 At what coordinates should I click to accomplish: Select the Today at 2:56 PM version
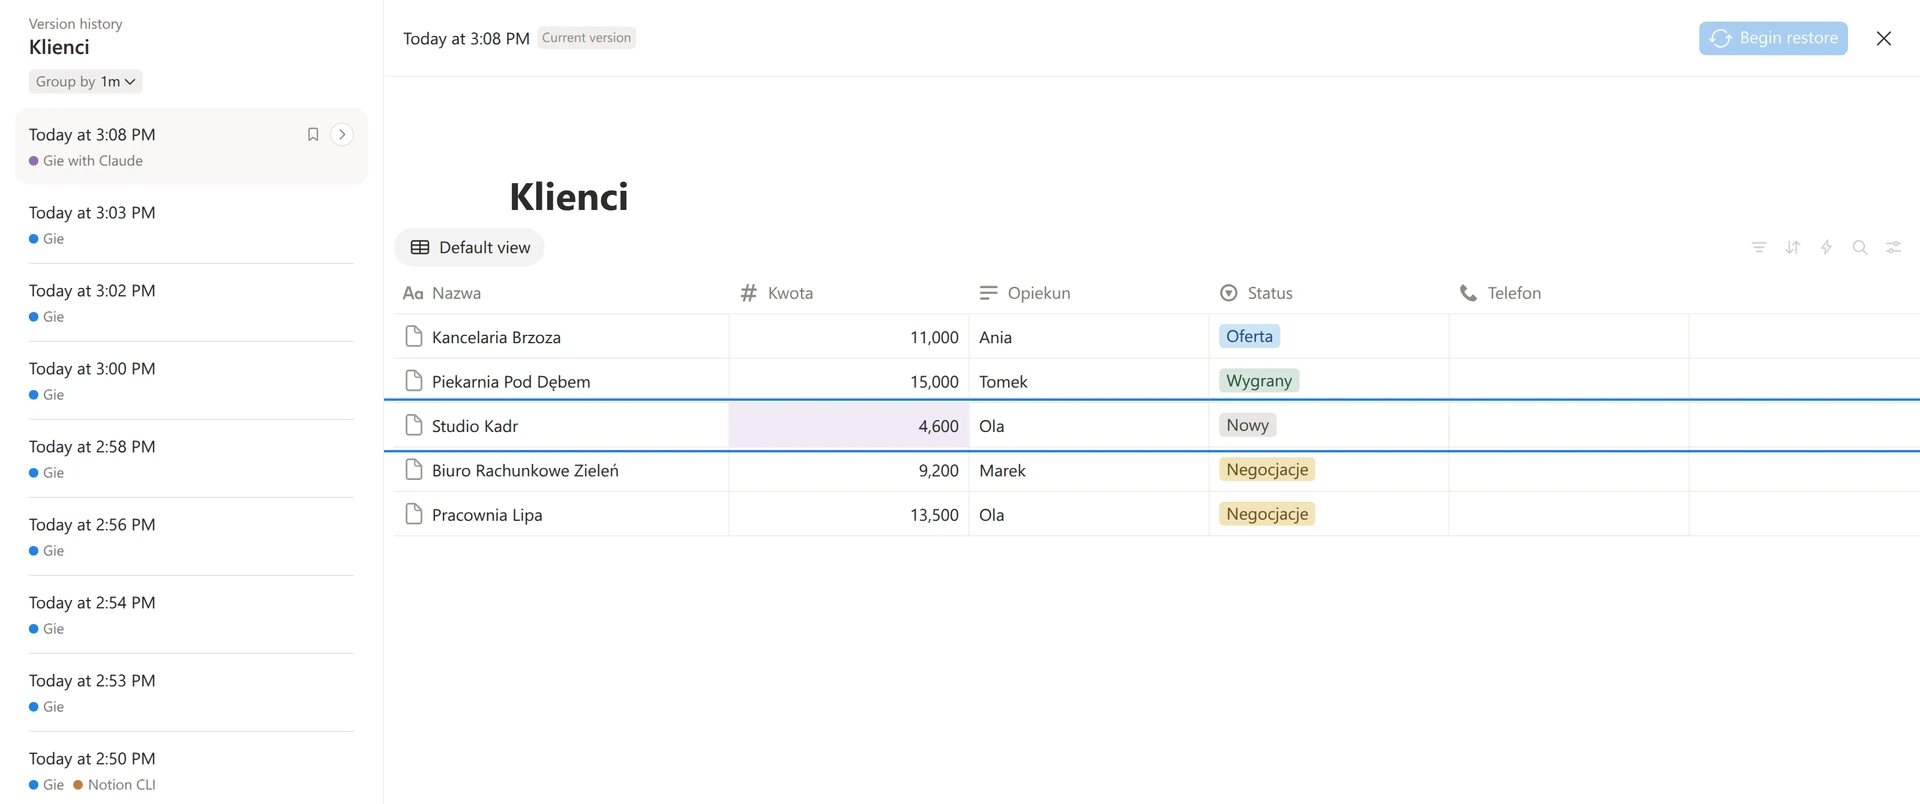pyautogui.click(x=191, y=537)
